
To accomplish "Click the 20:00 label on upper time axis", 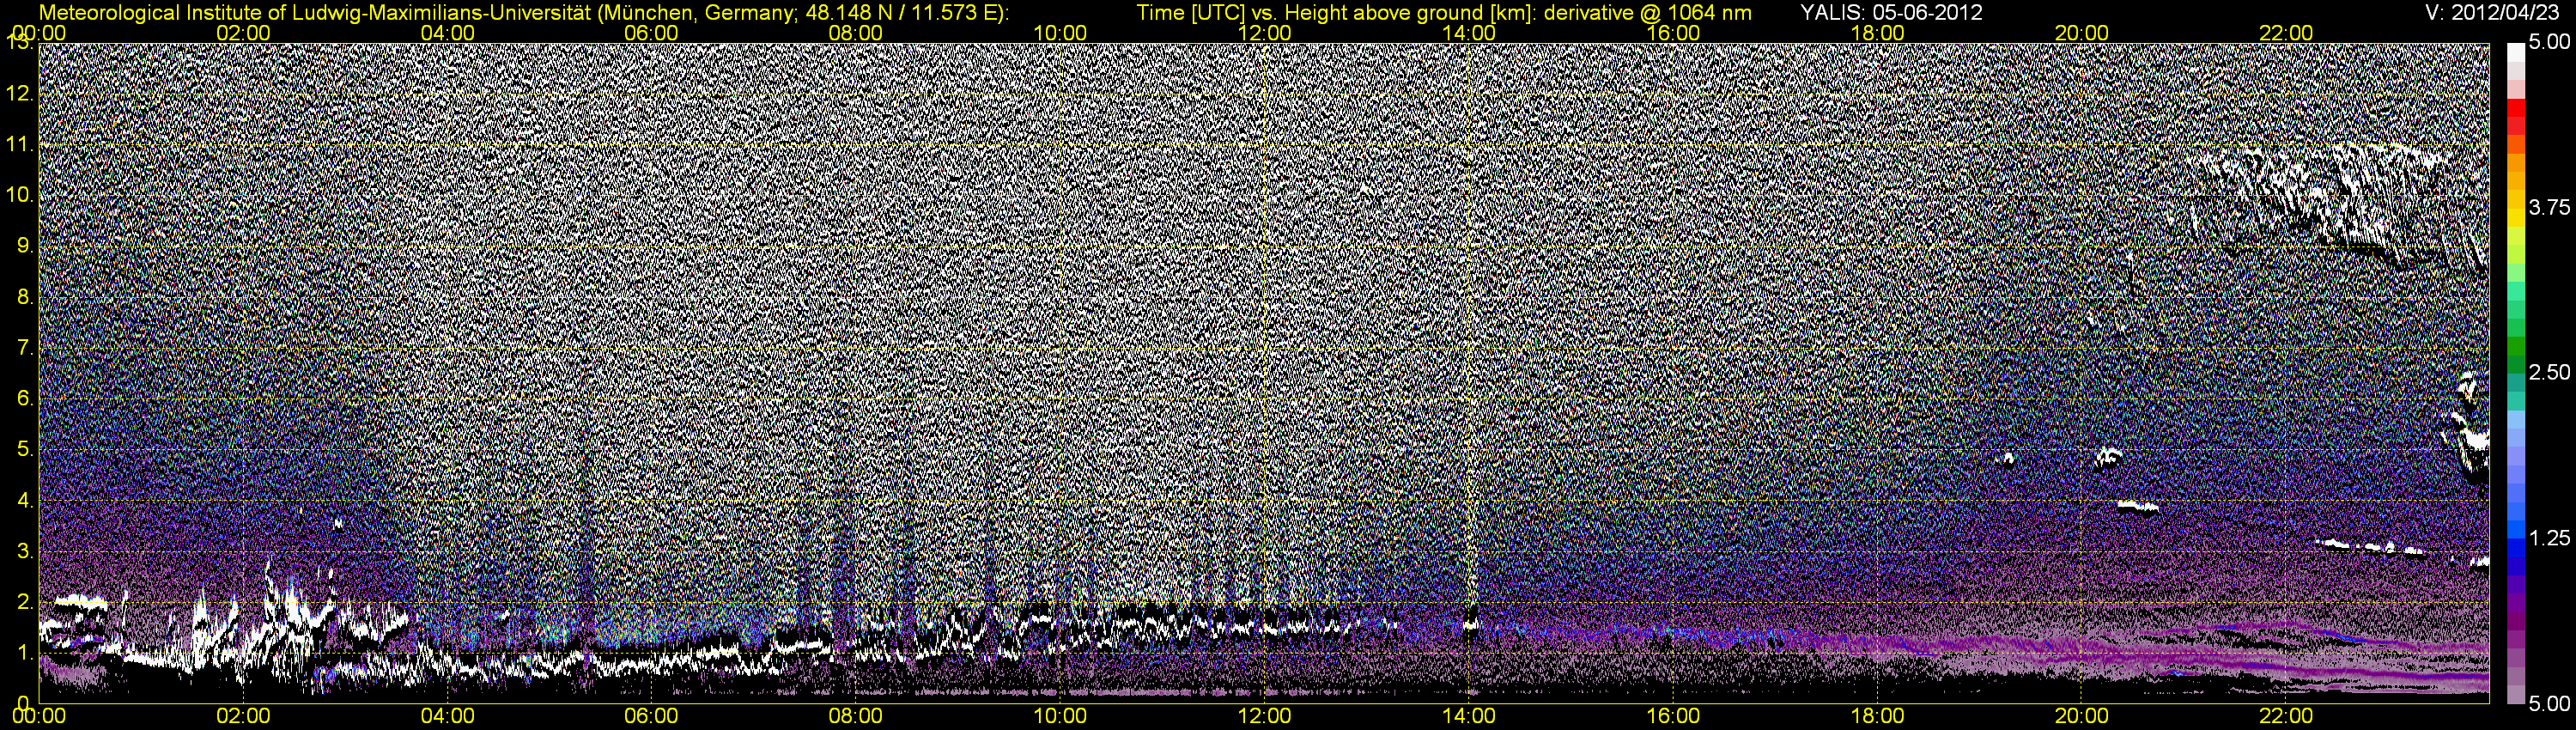I will (2081, 33).
